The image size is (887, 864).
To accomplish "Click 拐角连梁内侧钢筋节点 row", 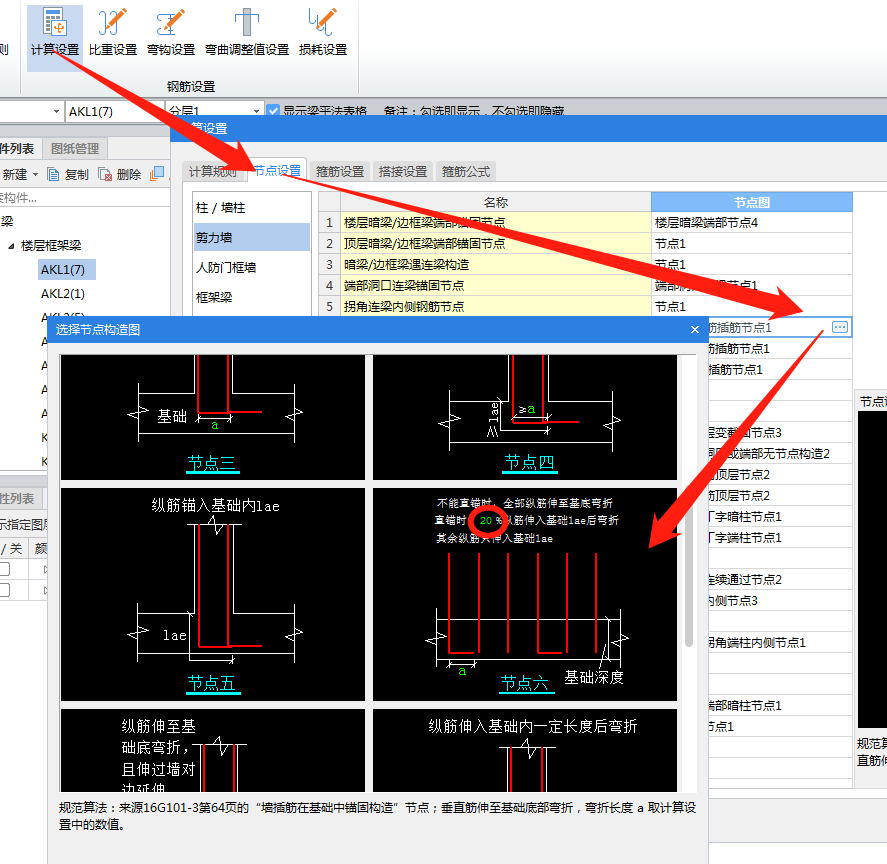I will tap(495, 306).
